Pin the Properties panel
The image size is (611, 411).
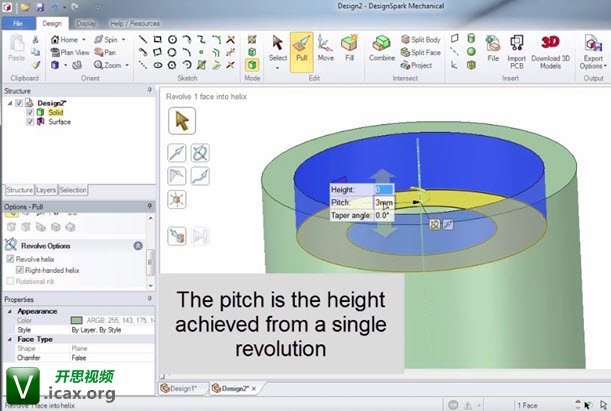(150, 298)
